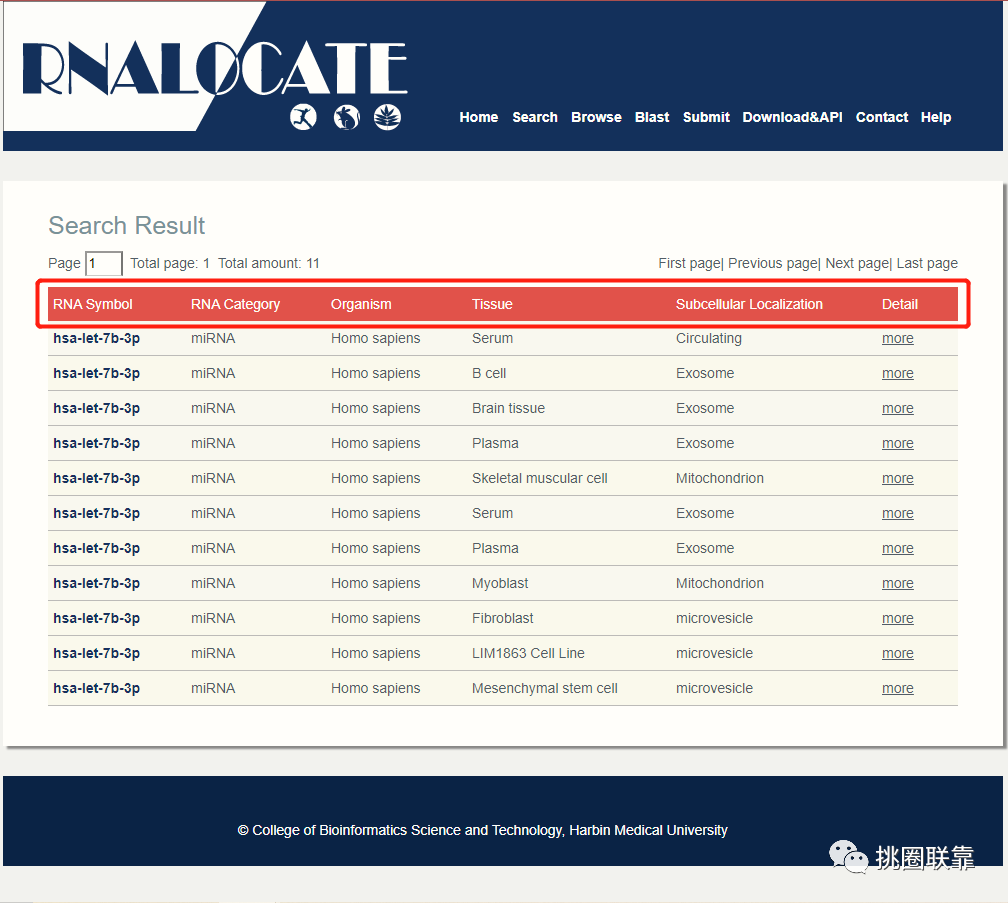Screen dimensions: 1008x903
Task: Click the Total amount: 11 text
Action: 269,264
